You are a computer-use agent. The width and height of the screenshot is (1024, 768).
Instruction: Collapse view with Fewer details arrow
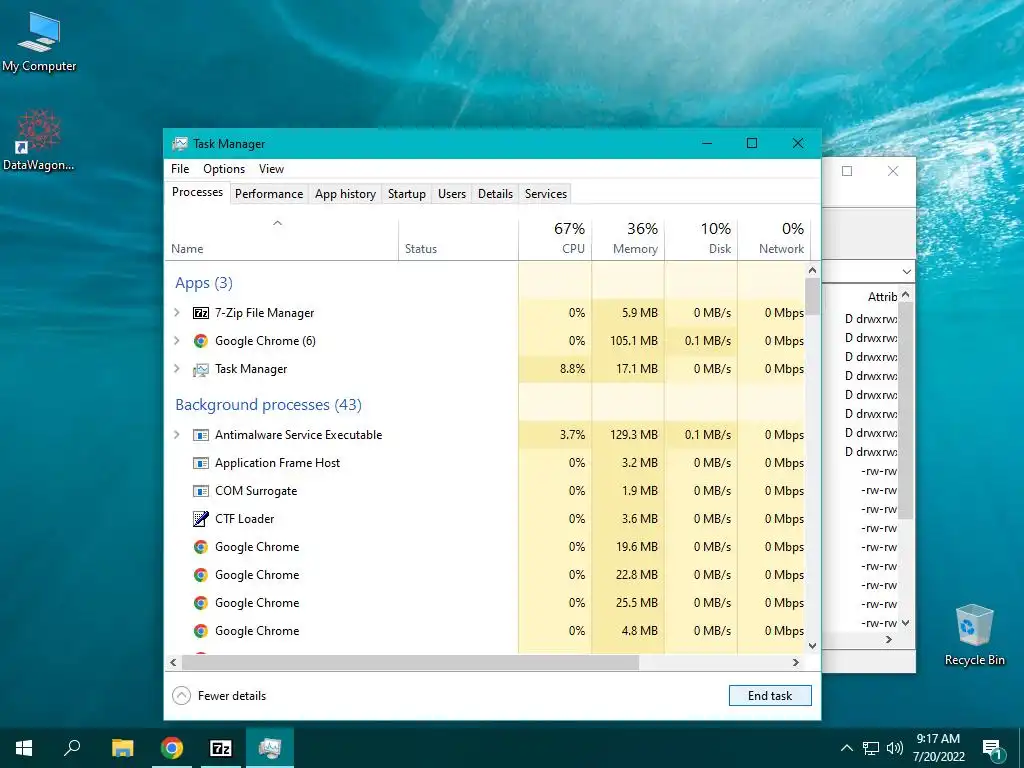[182, 696]
